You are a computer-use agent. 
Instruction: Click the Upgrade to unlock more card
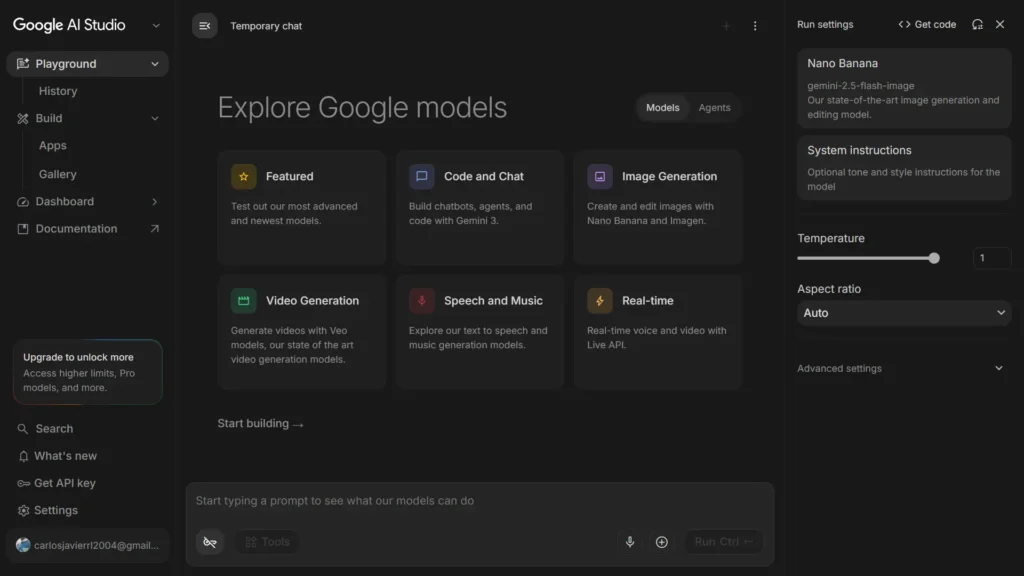(x=88, y=372)
